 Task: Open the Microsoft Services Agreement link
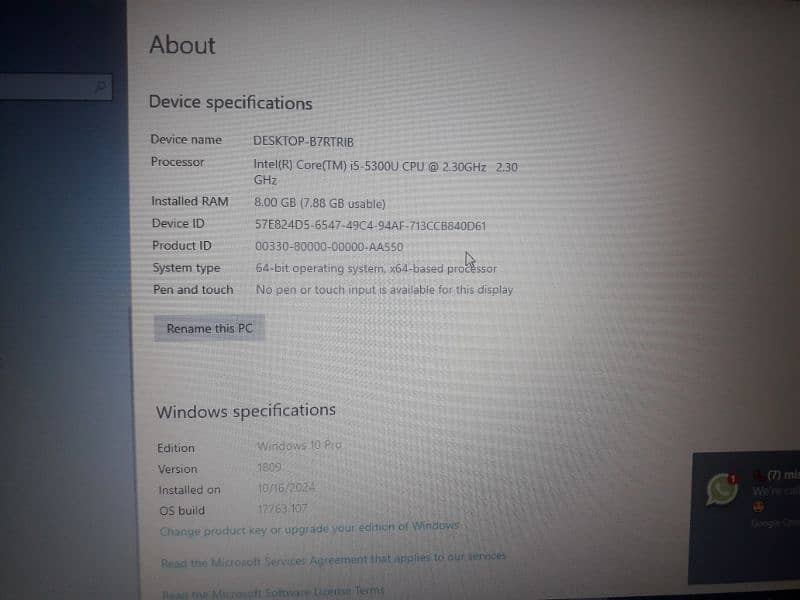point(333,559)
